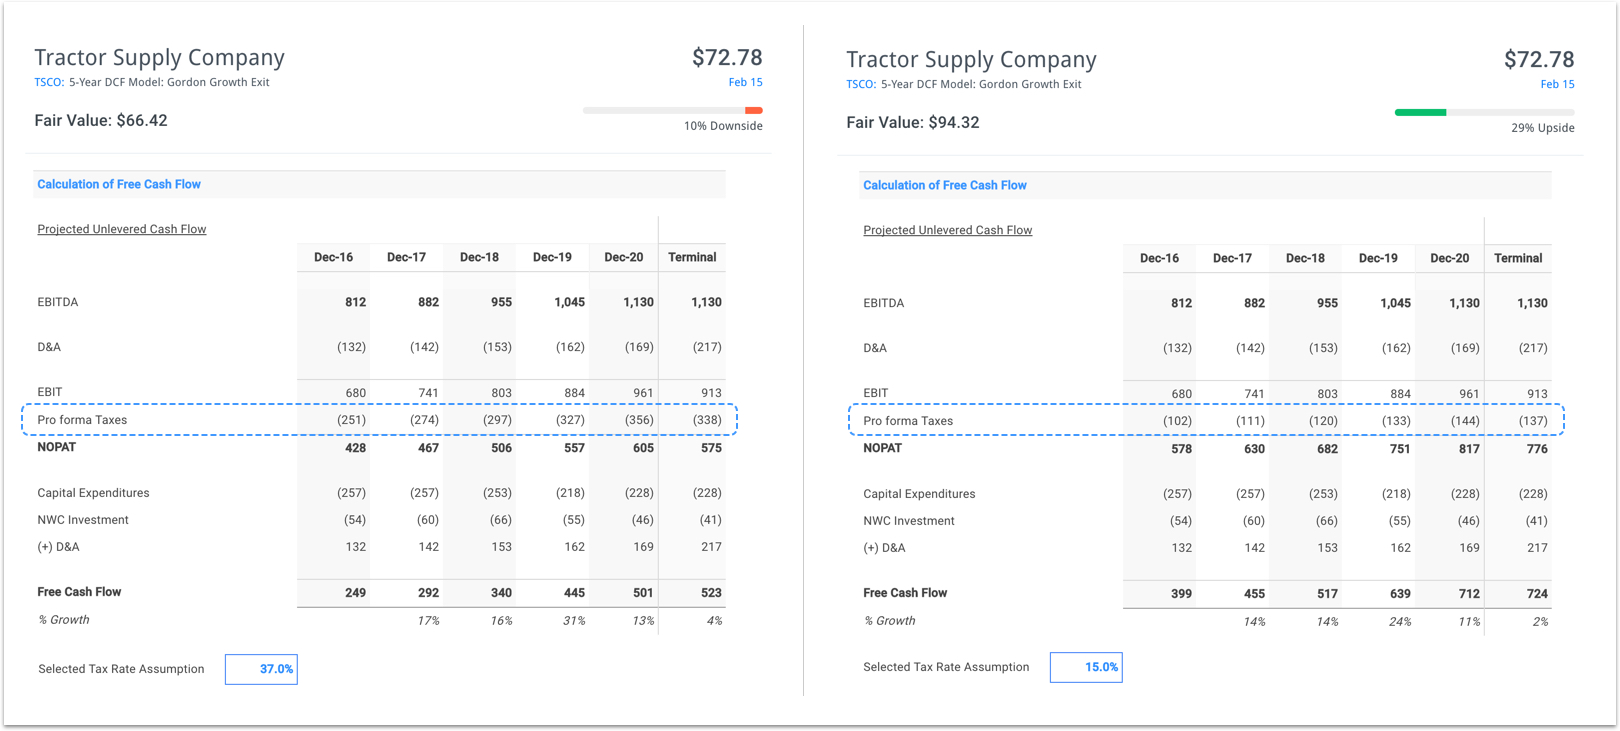Click growth value 31%
Image resolution: width=1620 pixels, height=731 pixels.
click(x=574, y=621)
